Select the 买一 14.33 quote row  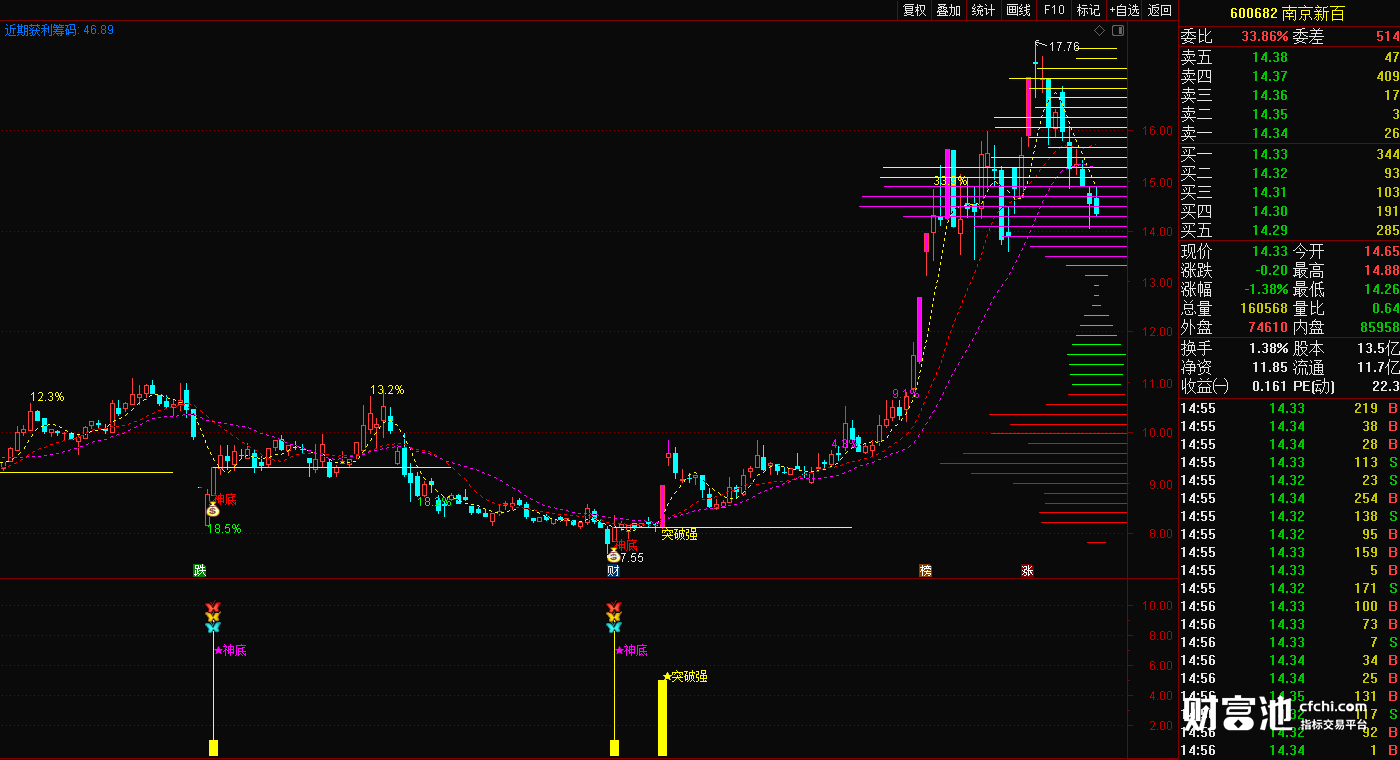(x=1290, y=154)
